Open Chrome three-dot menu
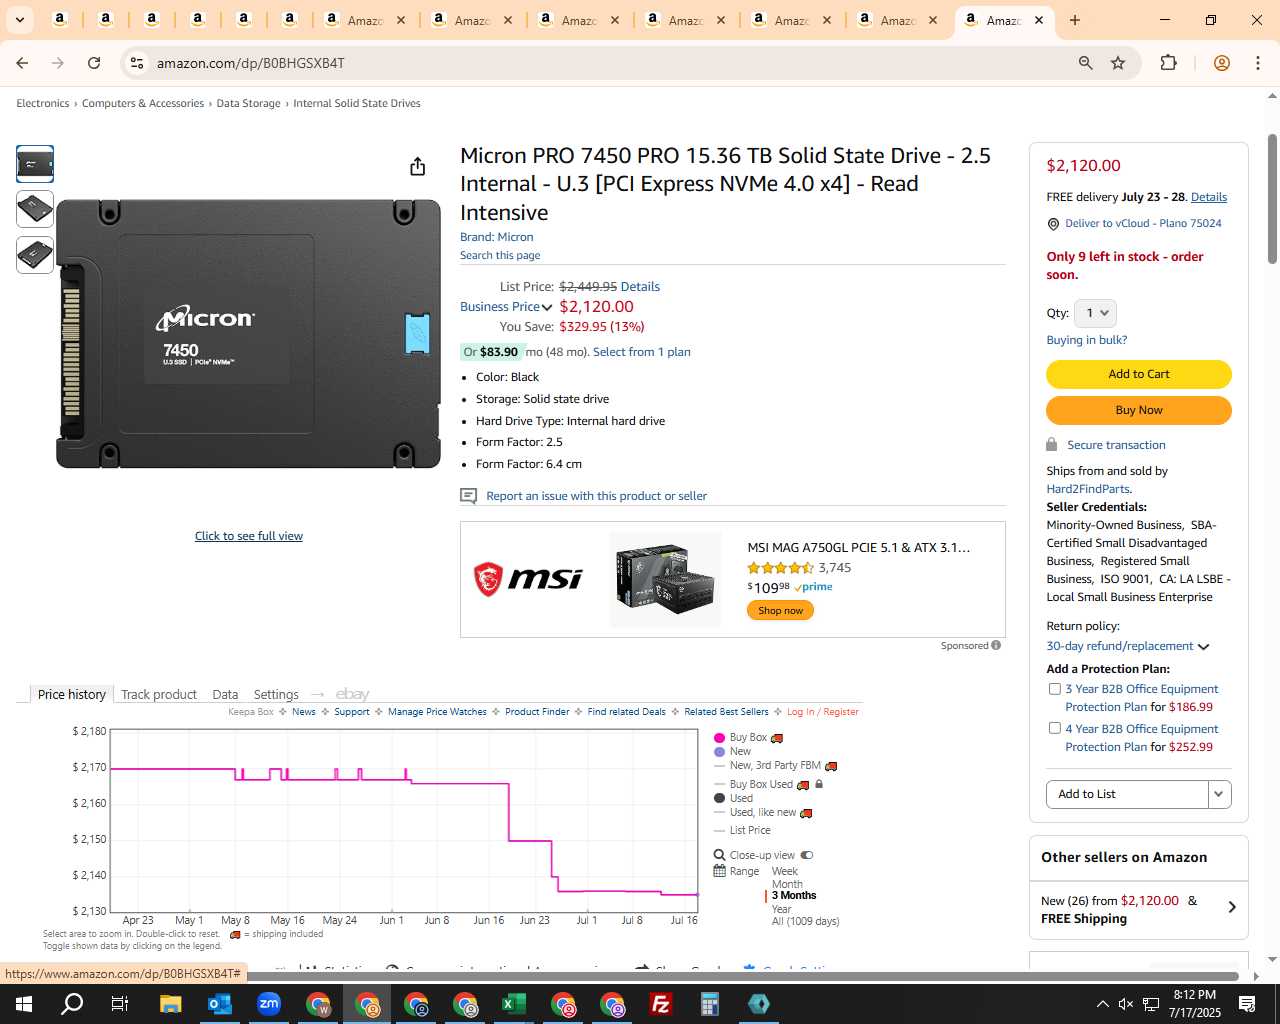Image resolution: width=1280 pixels, height=1024 pixels. 1257,63
